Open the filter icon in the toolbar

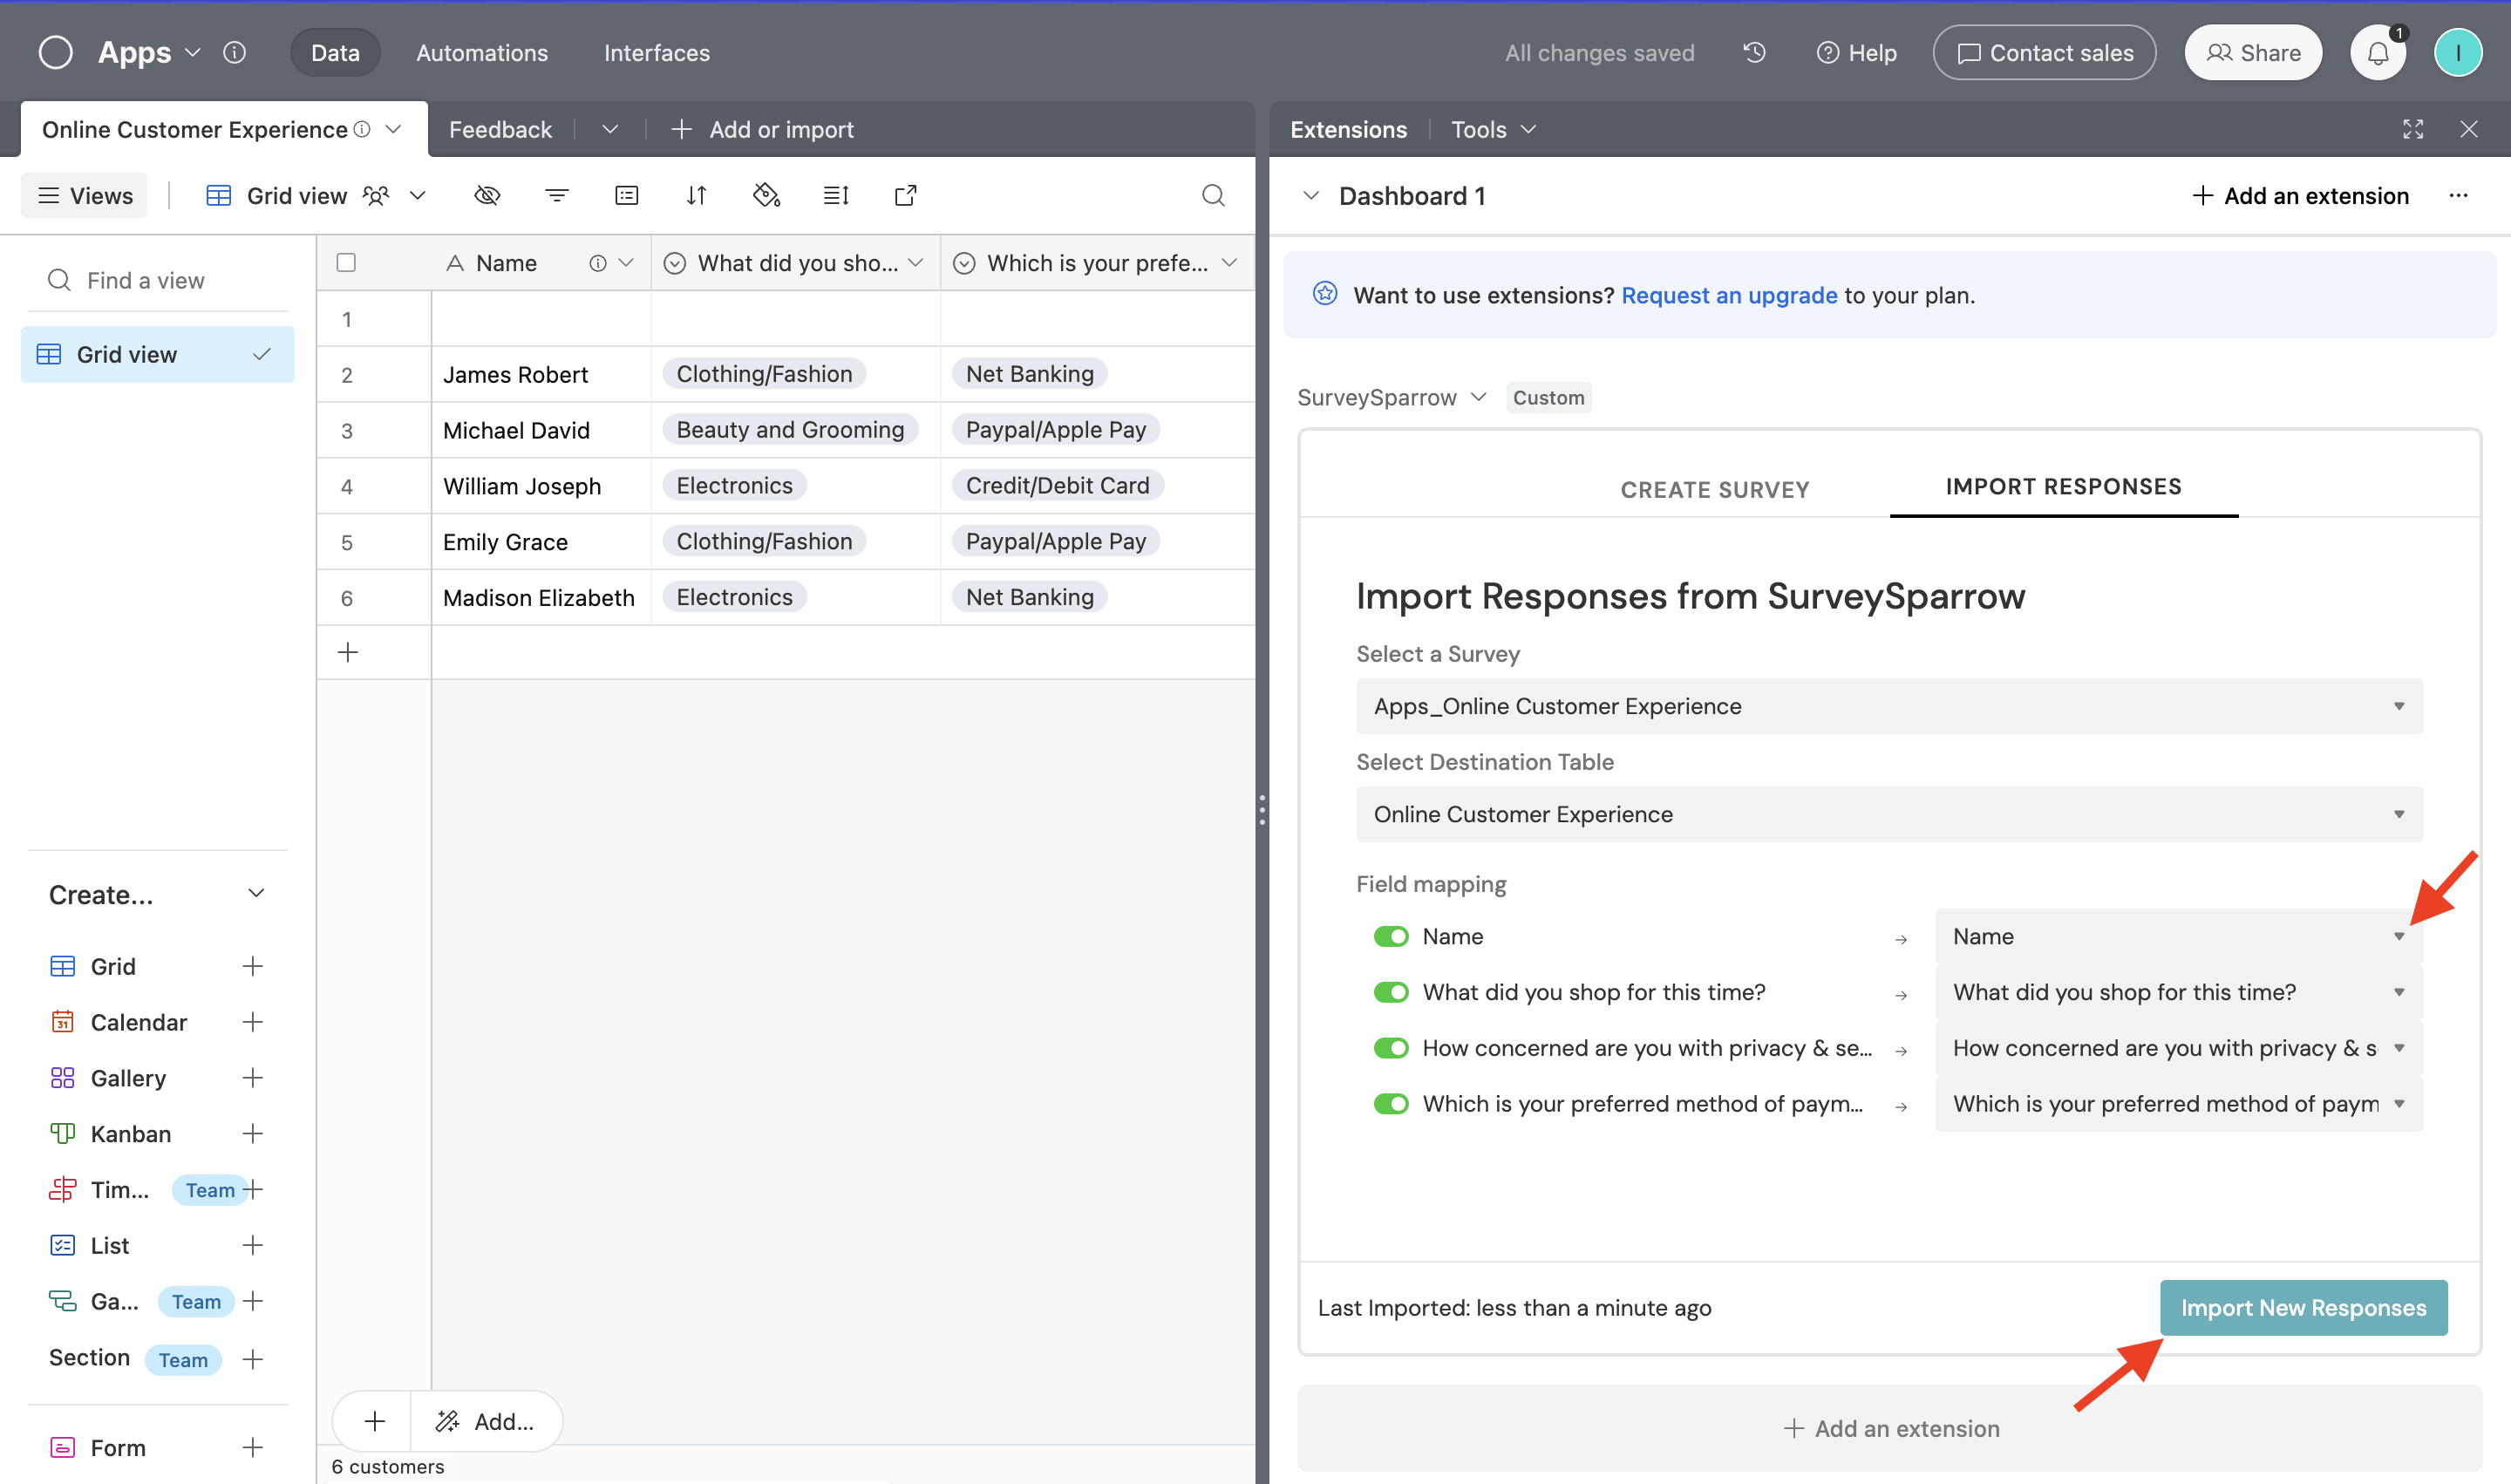point(556,195)
